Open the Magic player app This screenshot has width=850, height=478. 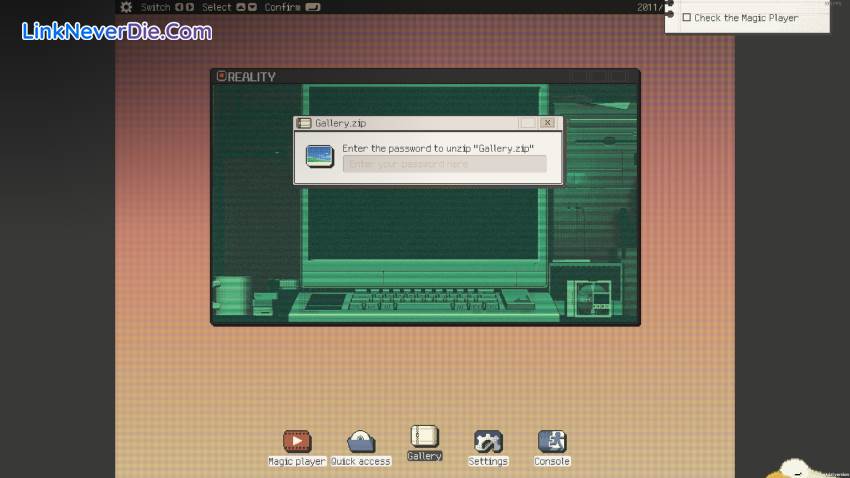[297, 441]
